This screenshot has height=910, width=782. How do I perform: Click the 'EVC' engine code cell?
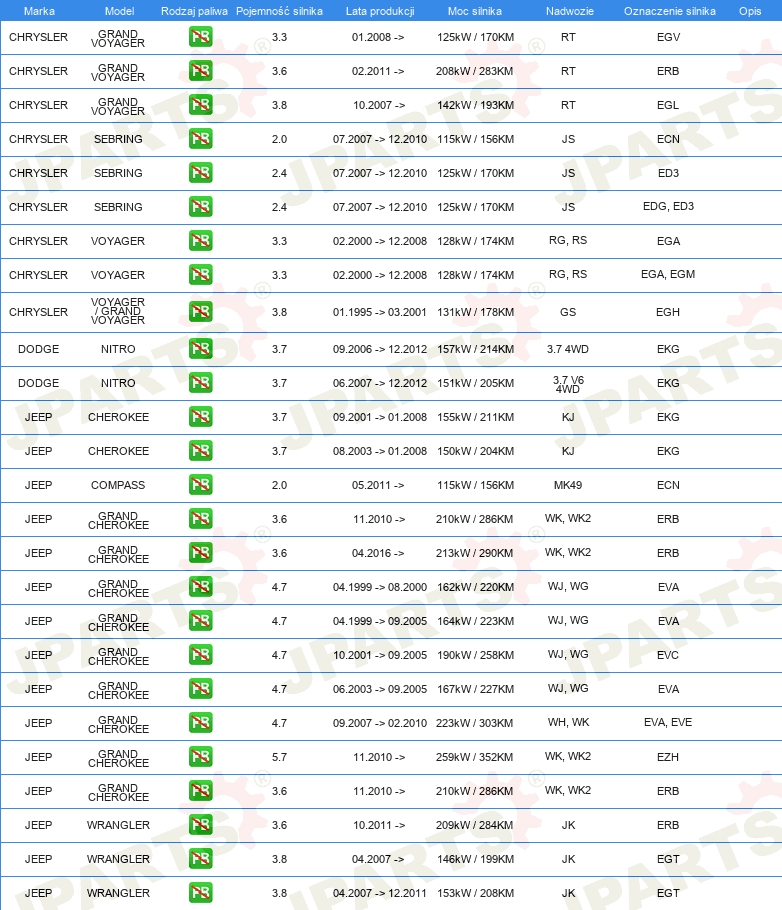point(668,655)
